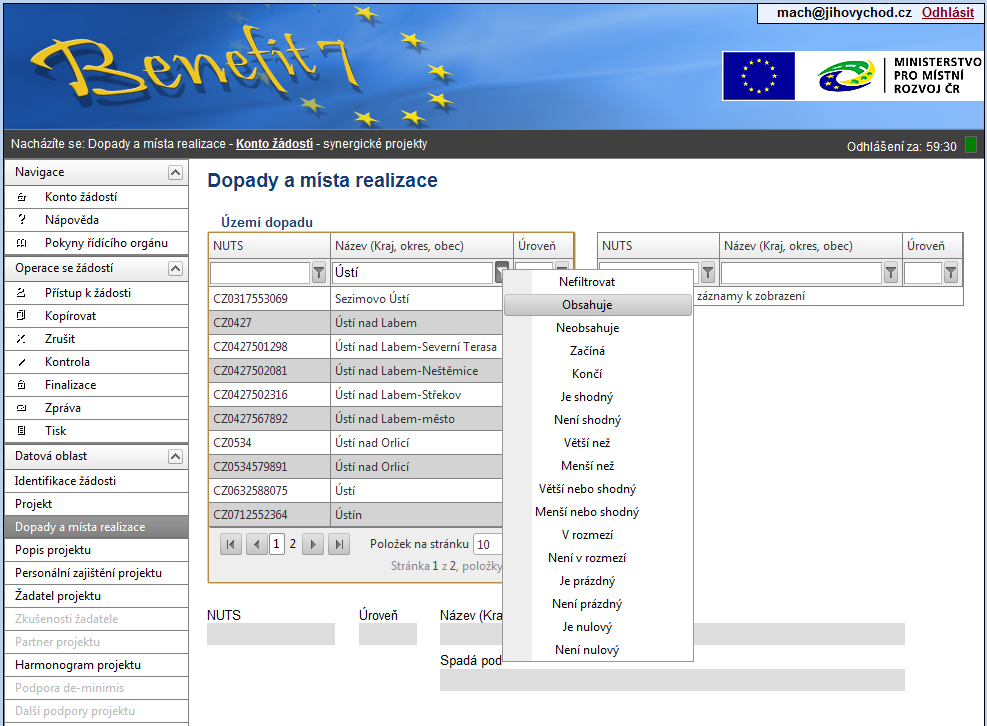Click the Kontrola check icon
Image resolution: width=987 pixels, height=726 pixels.
tap(21, 362)
